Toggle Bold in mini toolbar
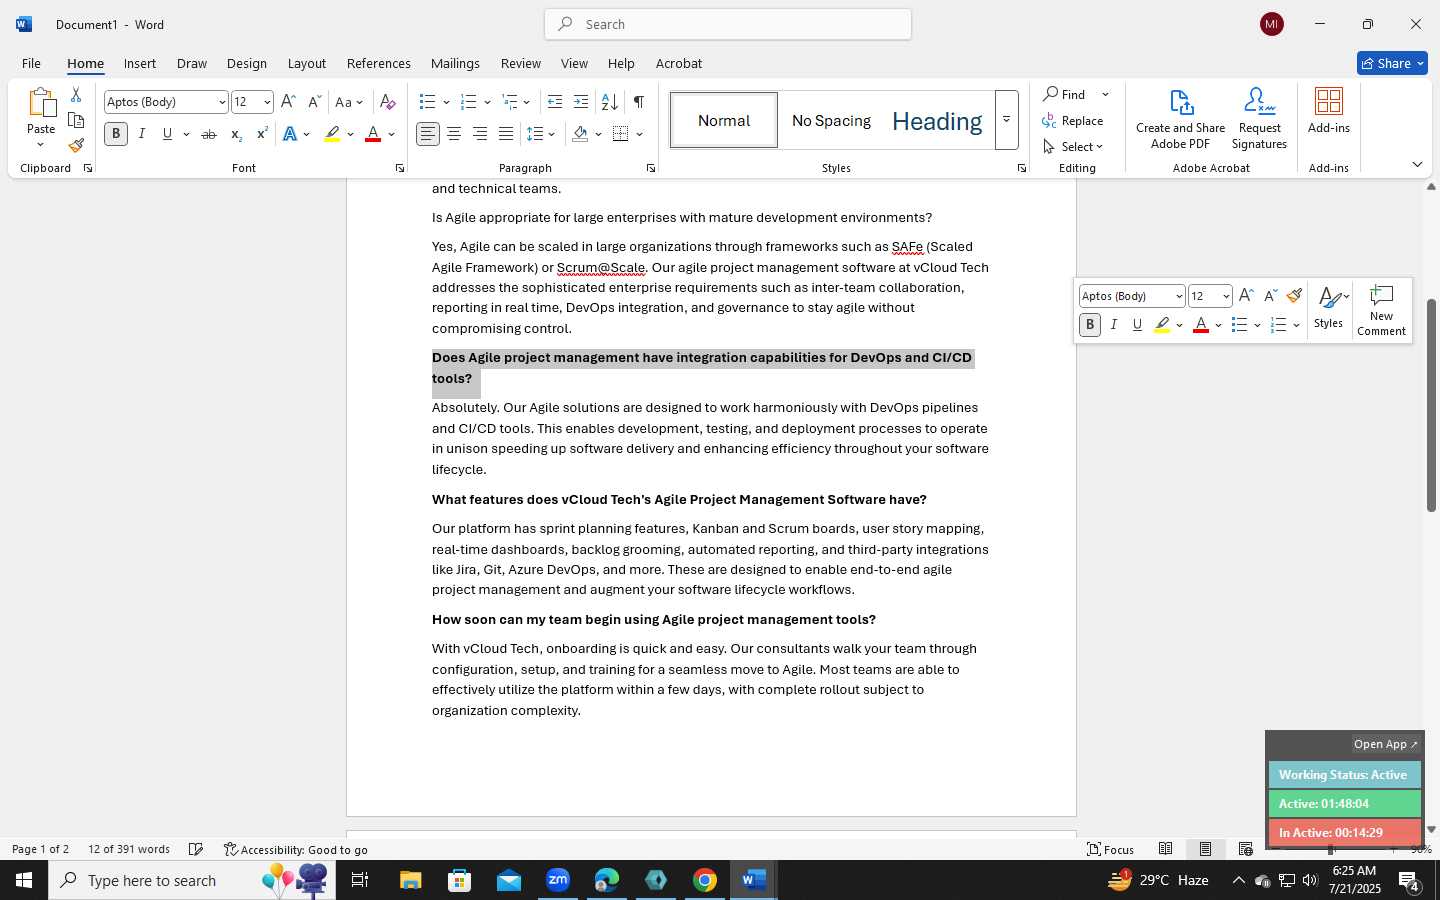Screen dimensions: 1440x900 tap(1090, 325)
